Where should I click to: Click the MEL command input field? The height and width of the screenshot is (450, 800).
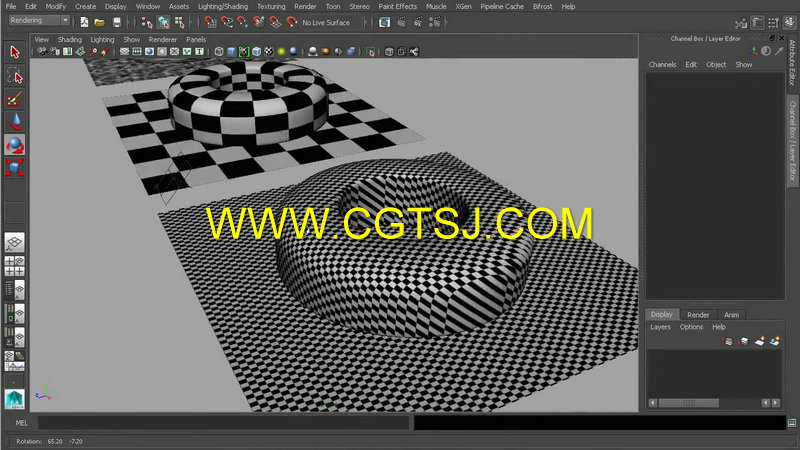pyautogui.click(x=223, y=423)
